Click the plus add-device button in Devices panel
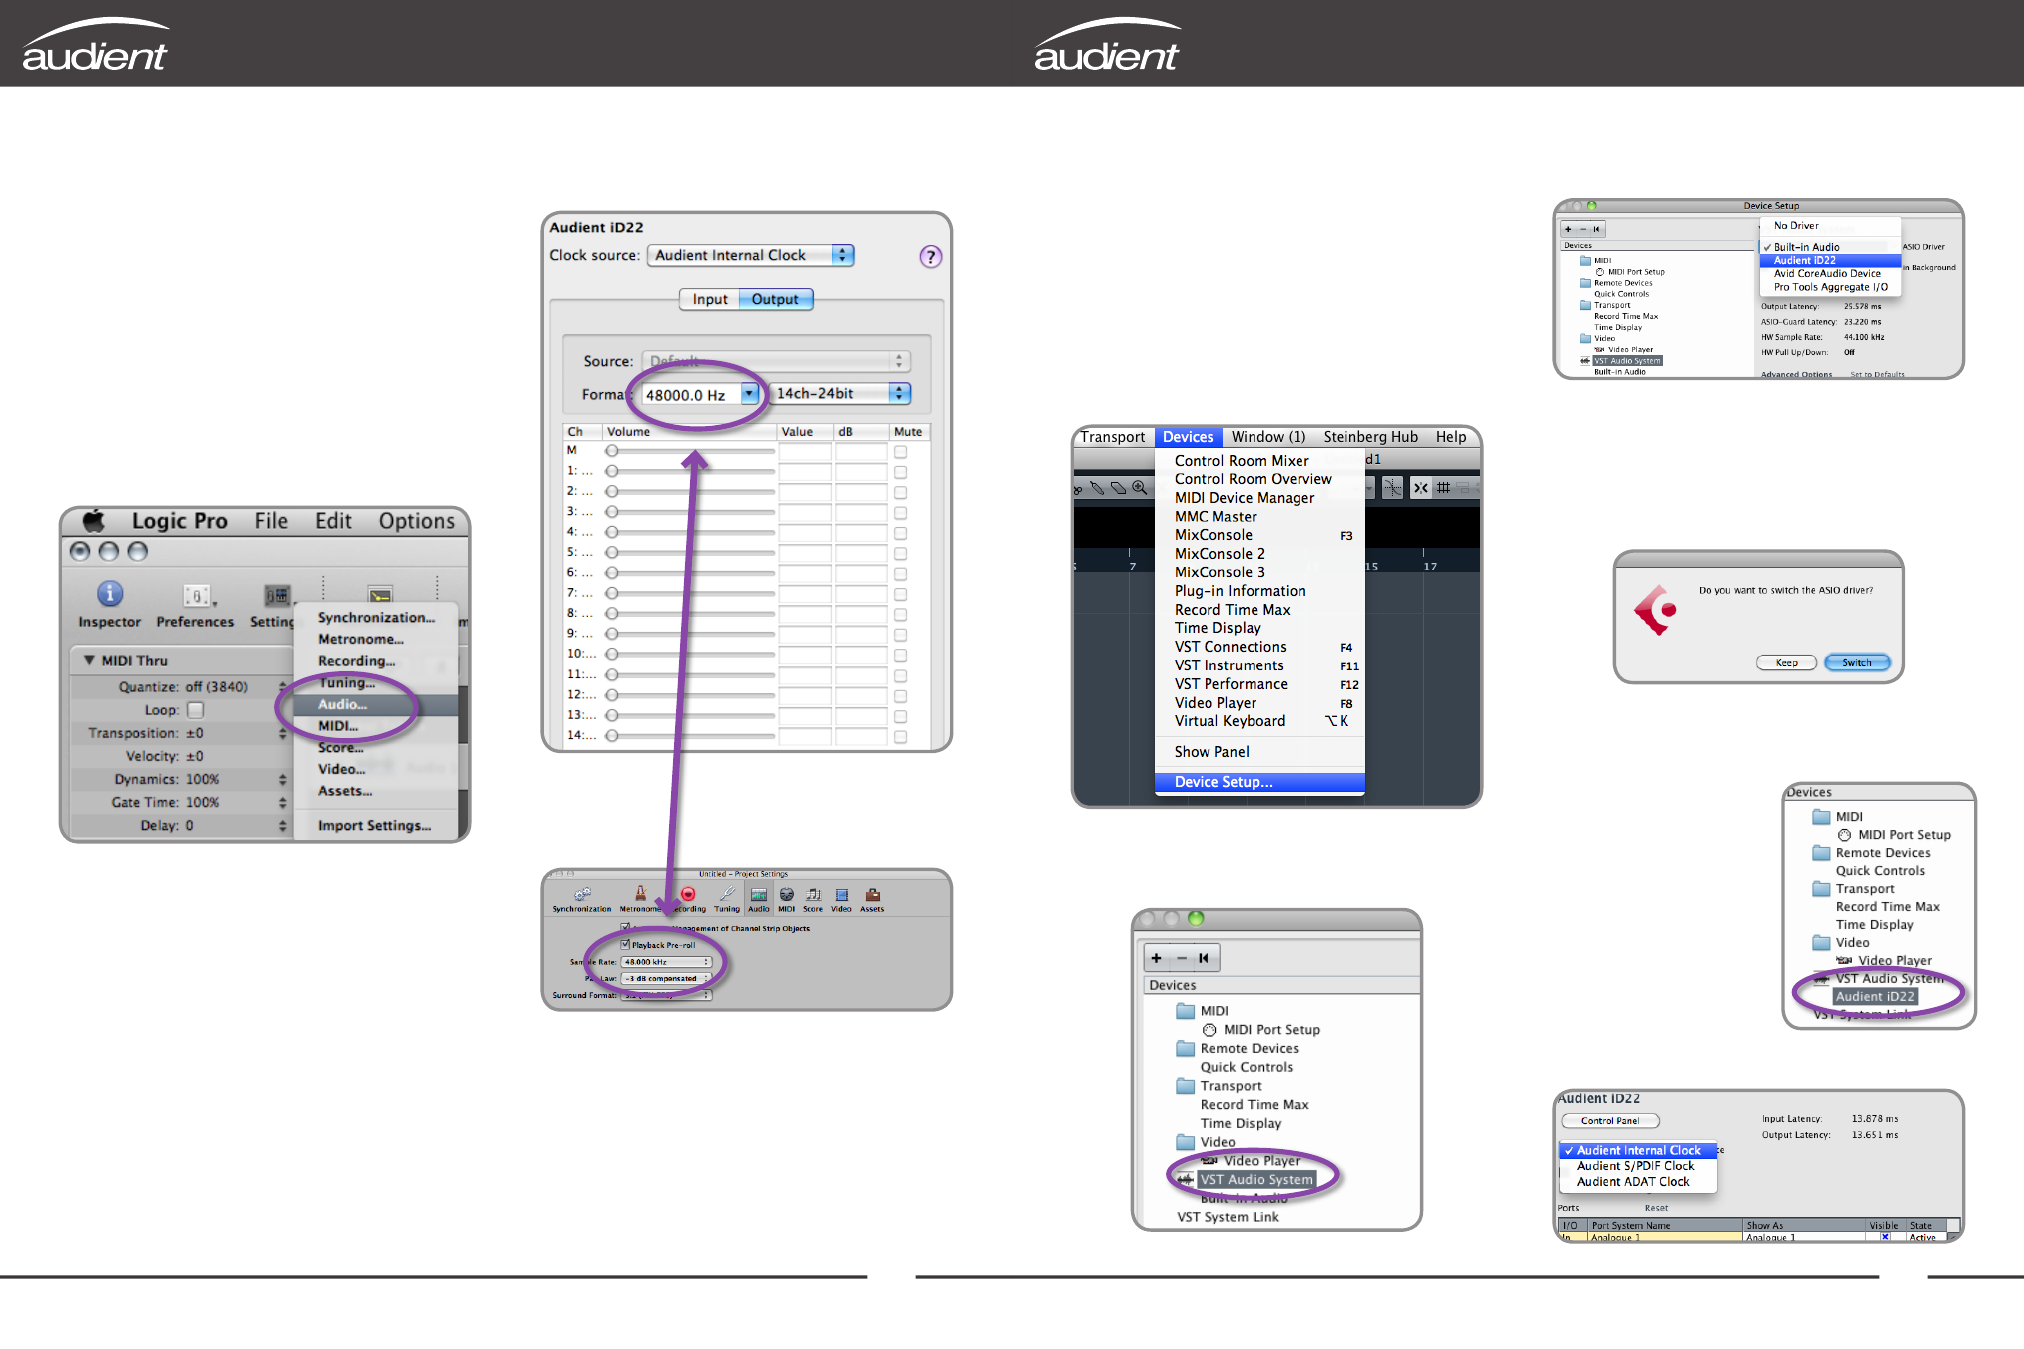2024x1349 pixels. point(1157,958)
